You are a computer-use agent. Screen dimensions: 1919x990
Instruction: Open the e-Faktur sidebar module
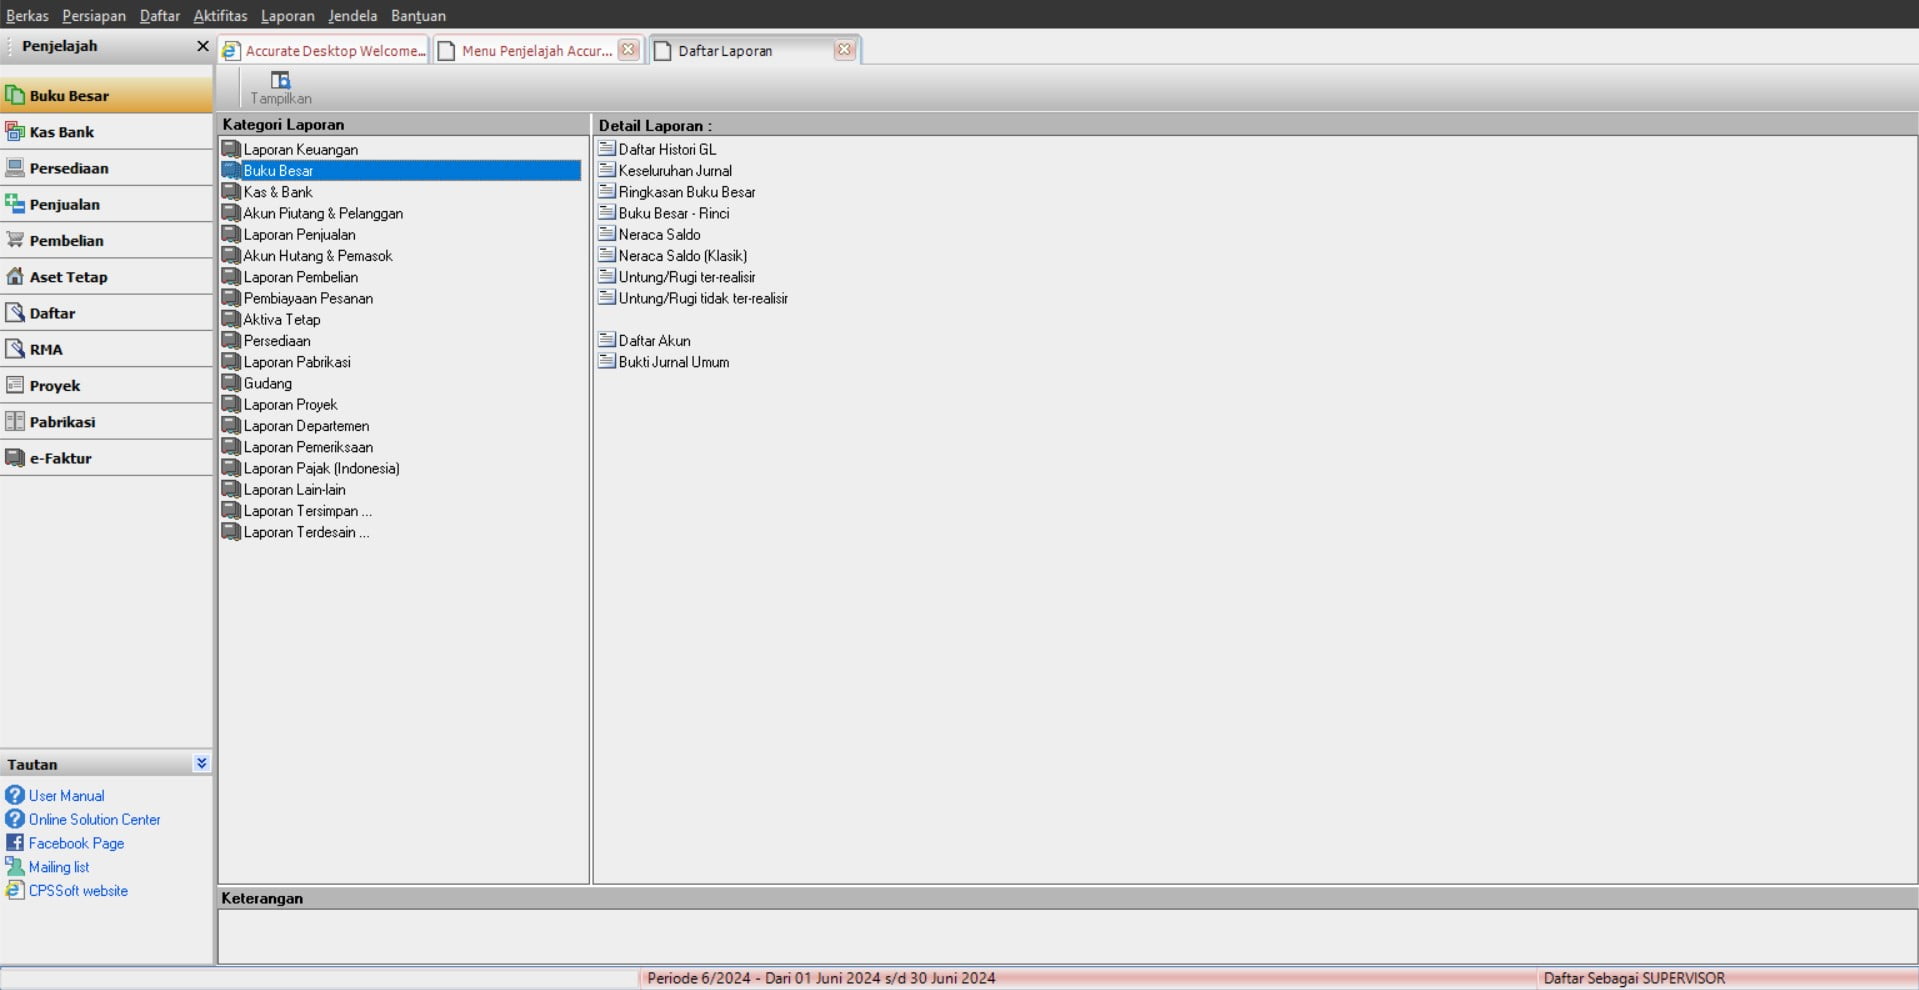[60, 458]
